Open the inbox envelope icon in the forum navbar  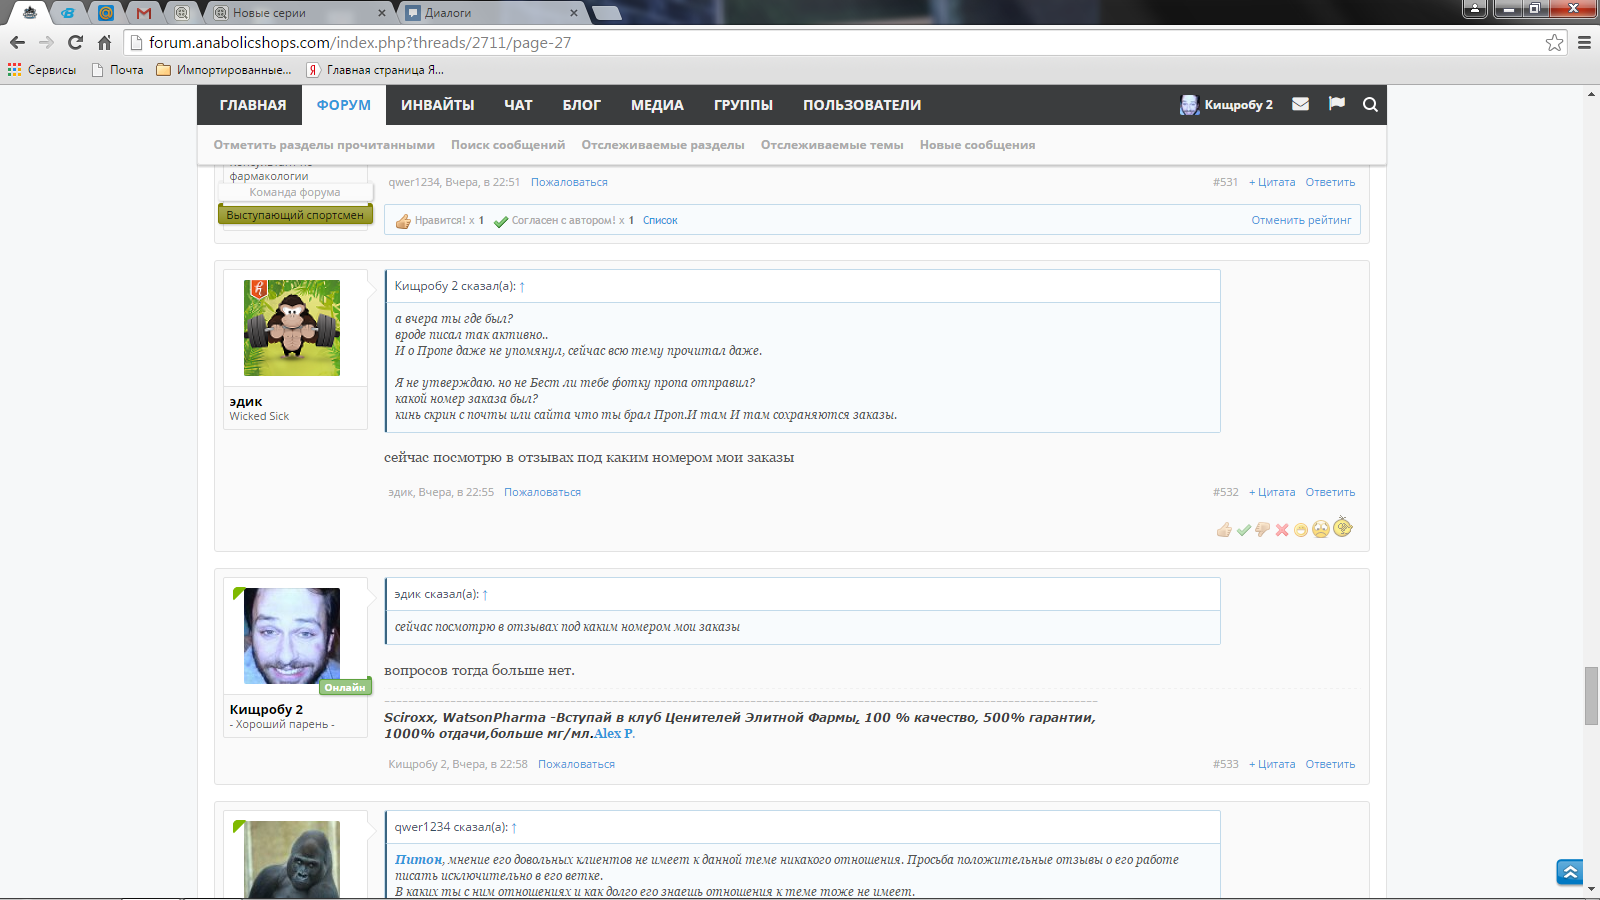[1300, 104]
